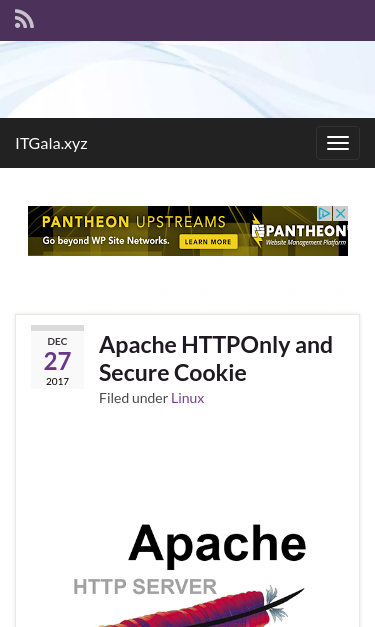Screen dimensions: 375x627
Task: Click the wavy header banner image
Action: click(188, 79)
